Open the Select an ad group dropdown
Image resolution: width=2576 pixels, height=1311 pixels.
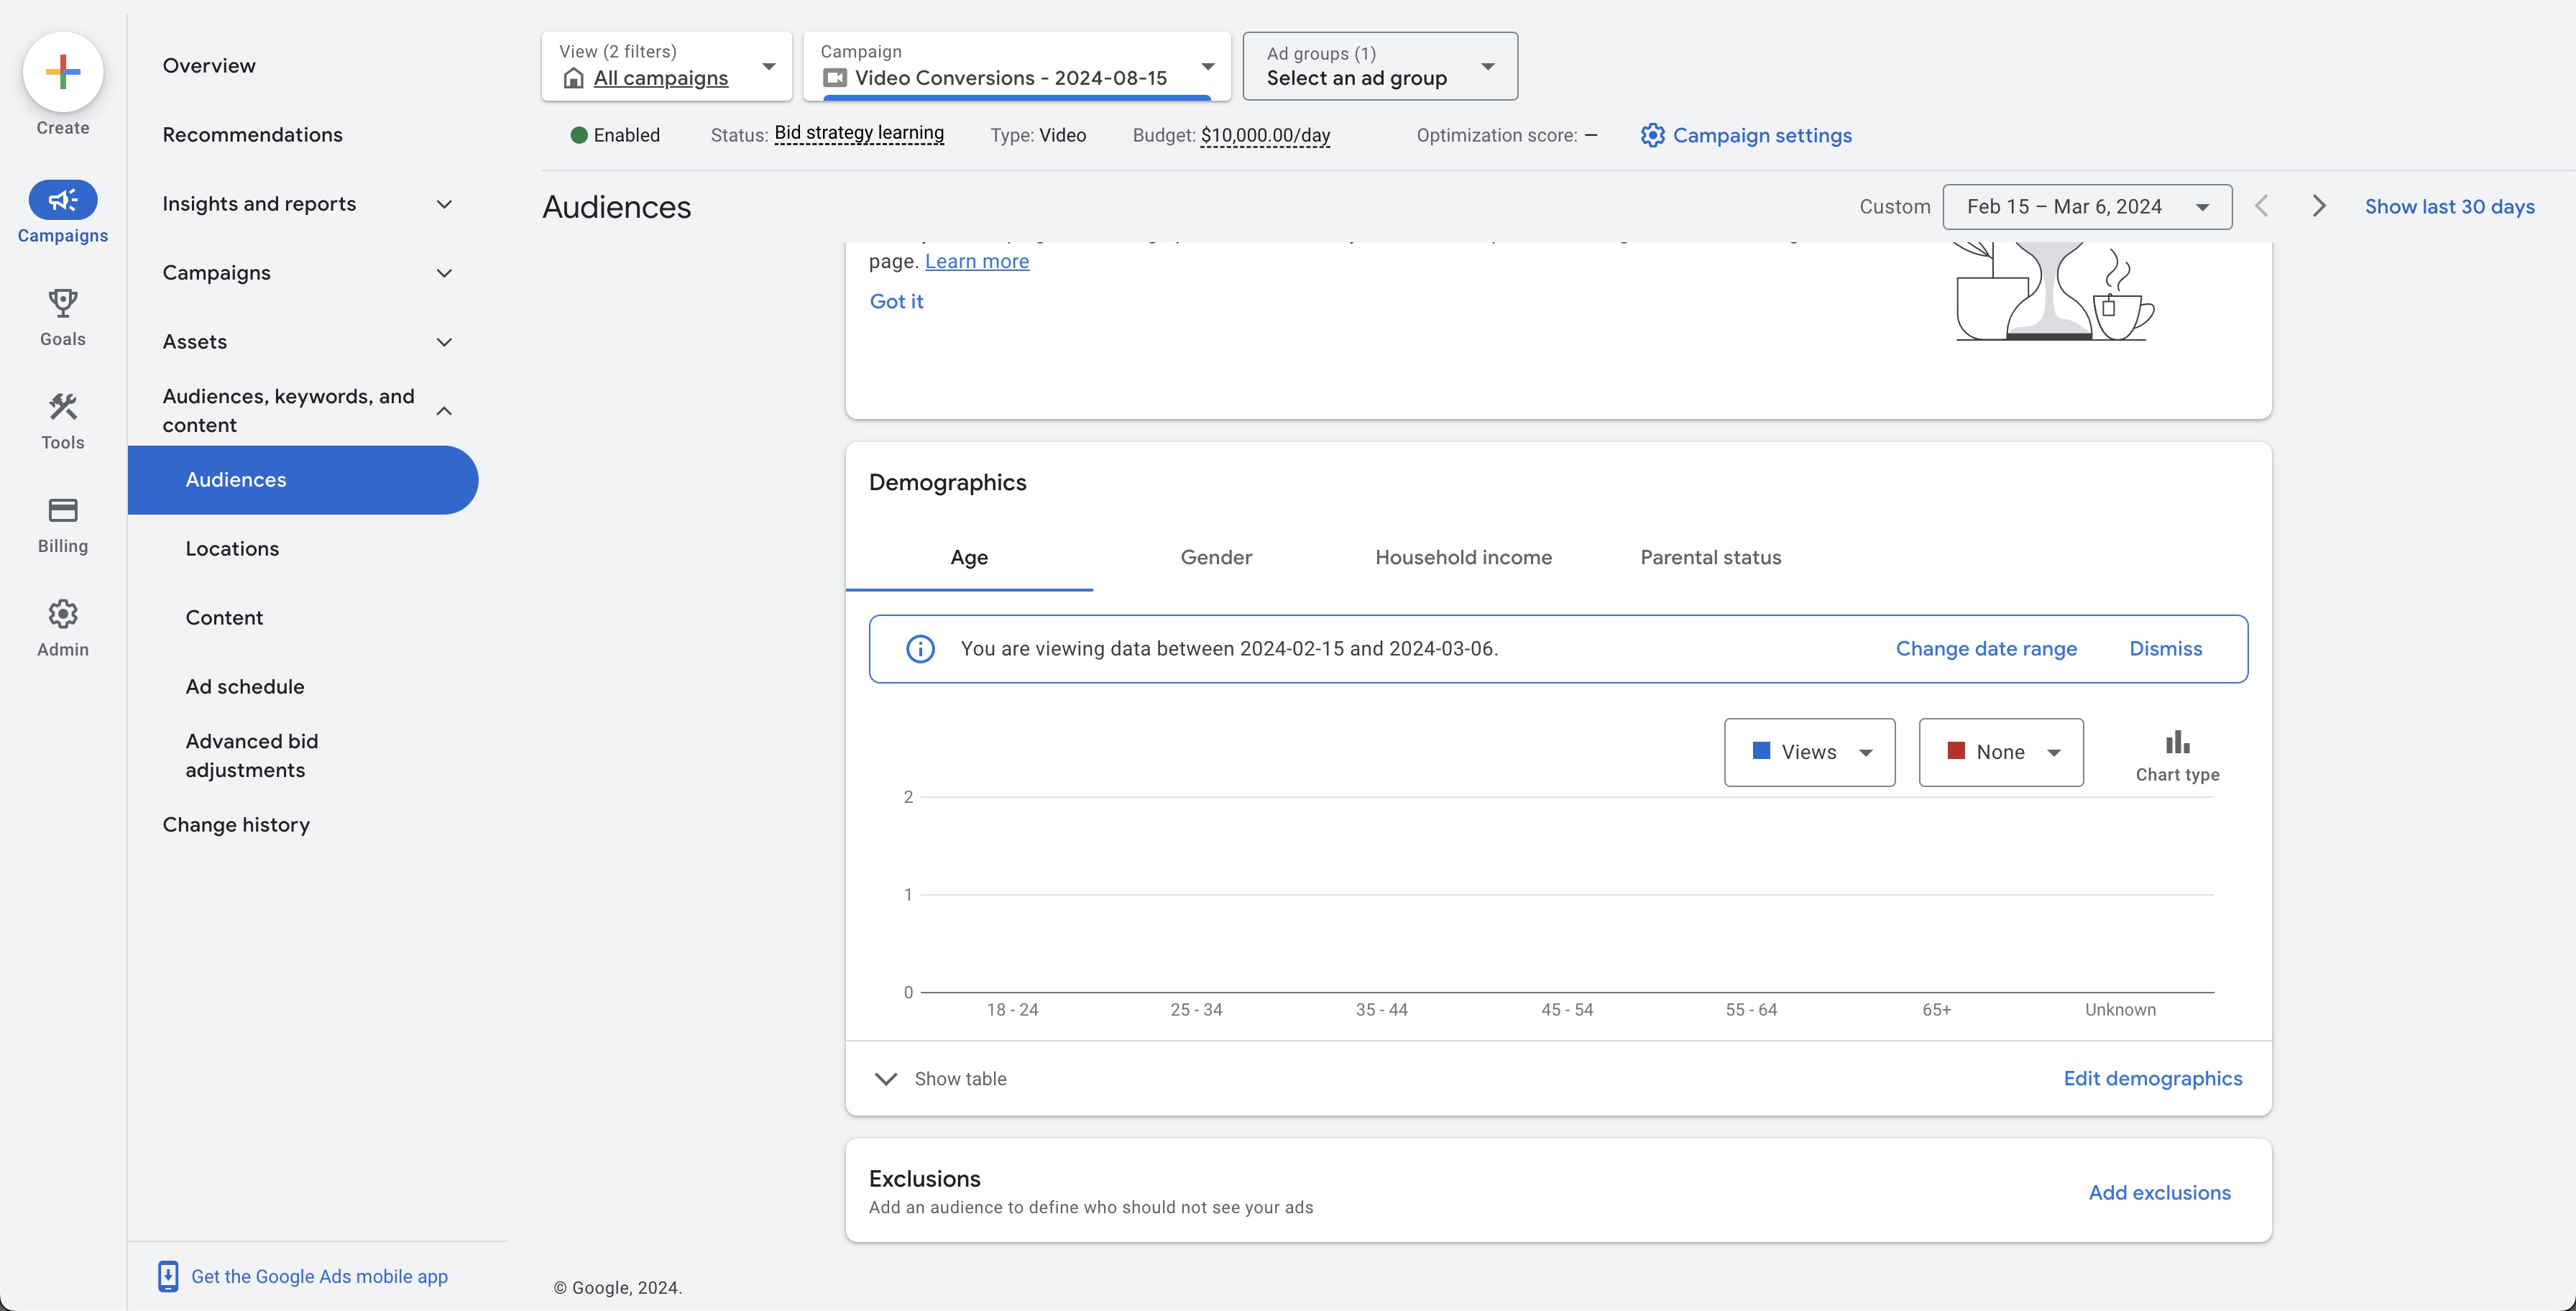tap(1379, 66)
